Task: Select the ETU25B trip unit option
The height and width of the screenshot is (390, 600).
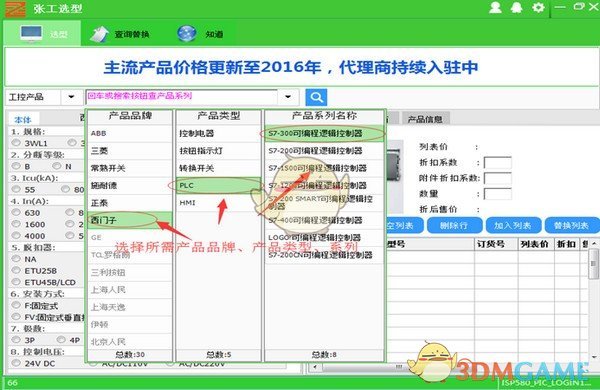Action: (x=16, y=270)
